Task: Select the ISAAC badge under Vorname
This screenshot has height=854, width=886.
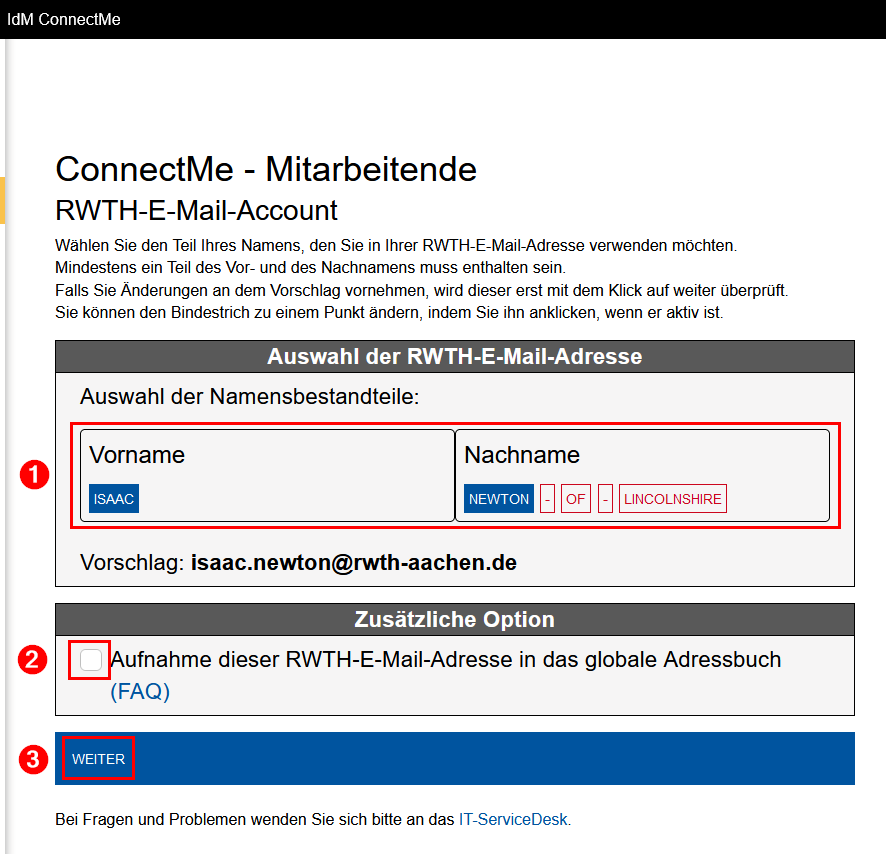Action: [113, 497]
